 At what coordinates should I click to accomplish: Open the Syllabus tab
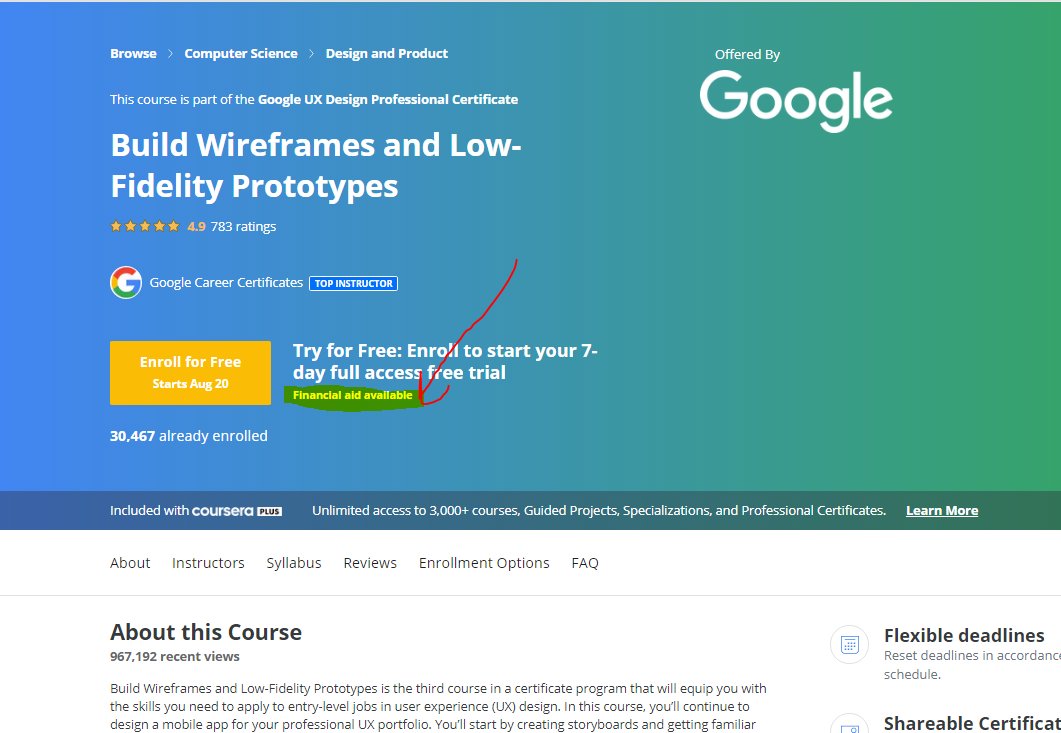click(x=294, y=563)
